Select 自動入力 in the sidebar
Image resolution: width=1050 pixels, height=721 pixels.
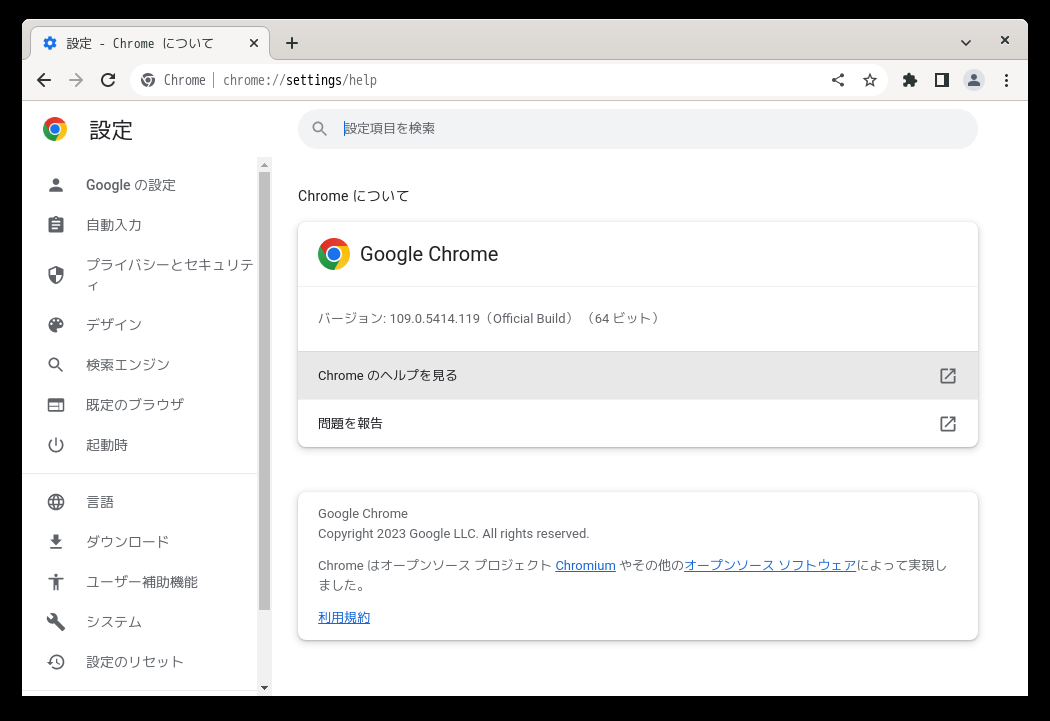click(114, 225)
